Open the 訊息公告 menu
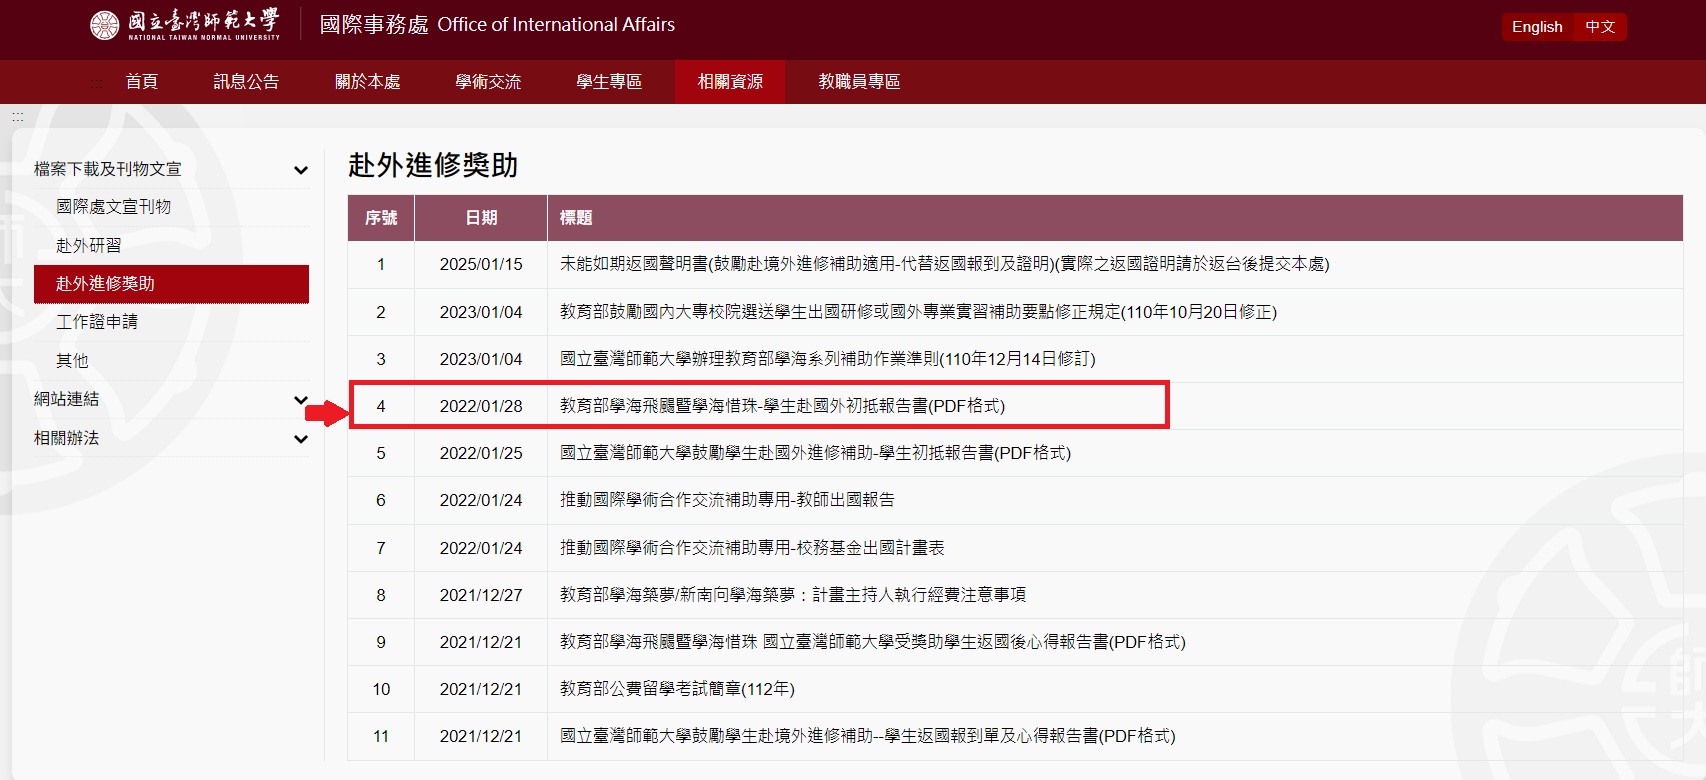Image resolution: width=1706 pixels, height=780 pixels. [246, 82]
